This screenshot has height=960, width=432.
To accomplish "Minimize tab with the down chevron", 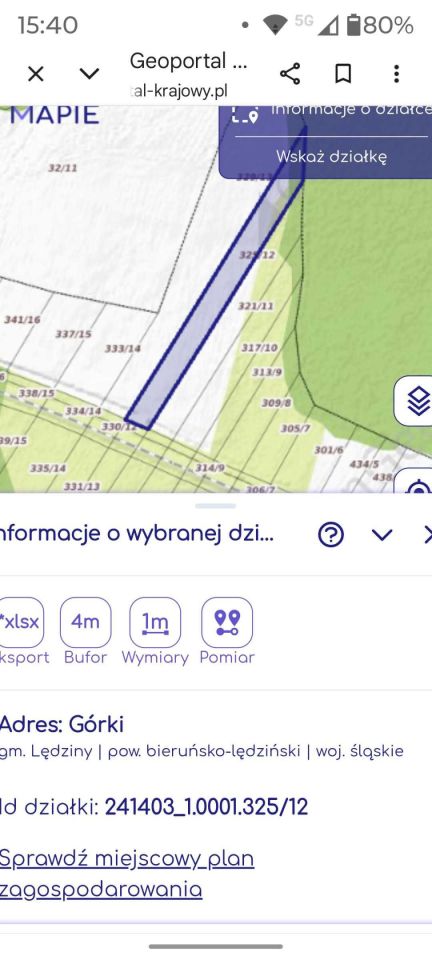I will [x=89, y=74].
